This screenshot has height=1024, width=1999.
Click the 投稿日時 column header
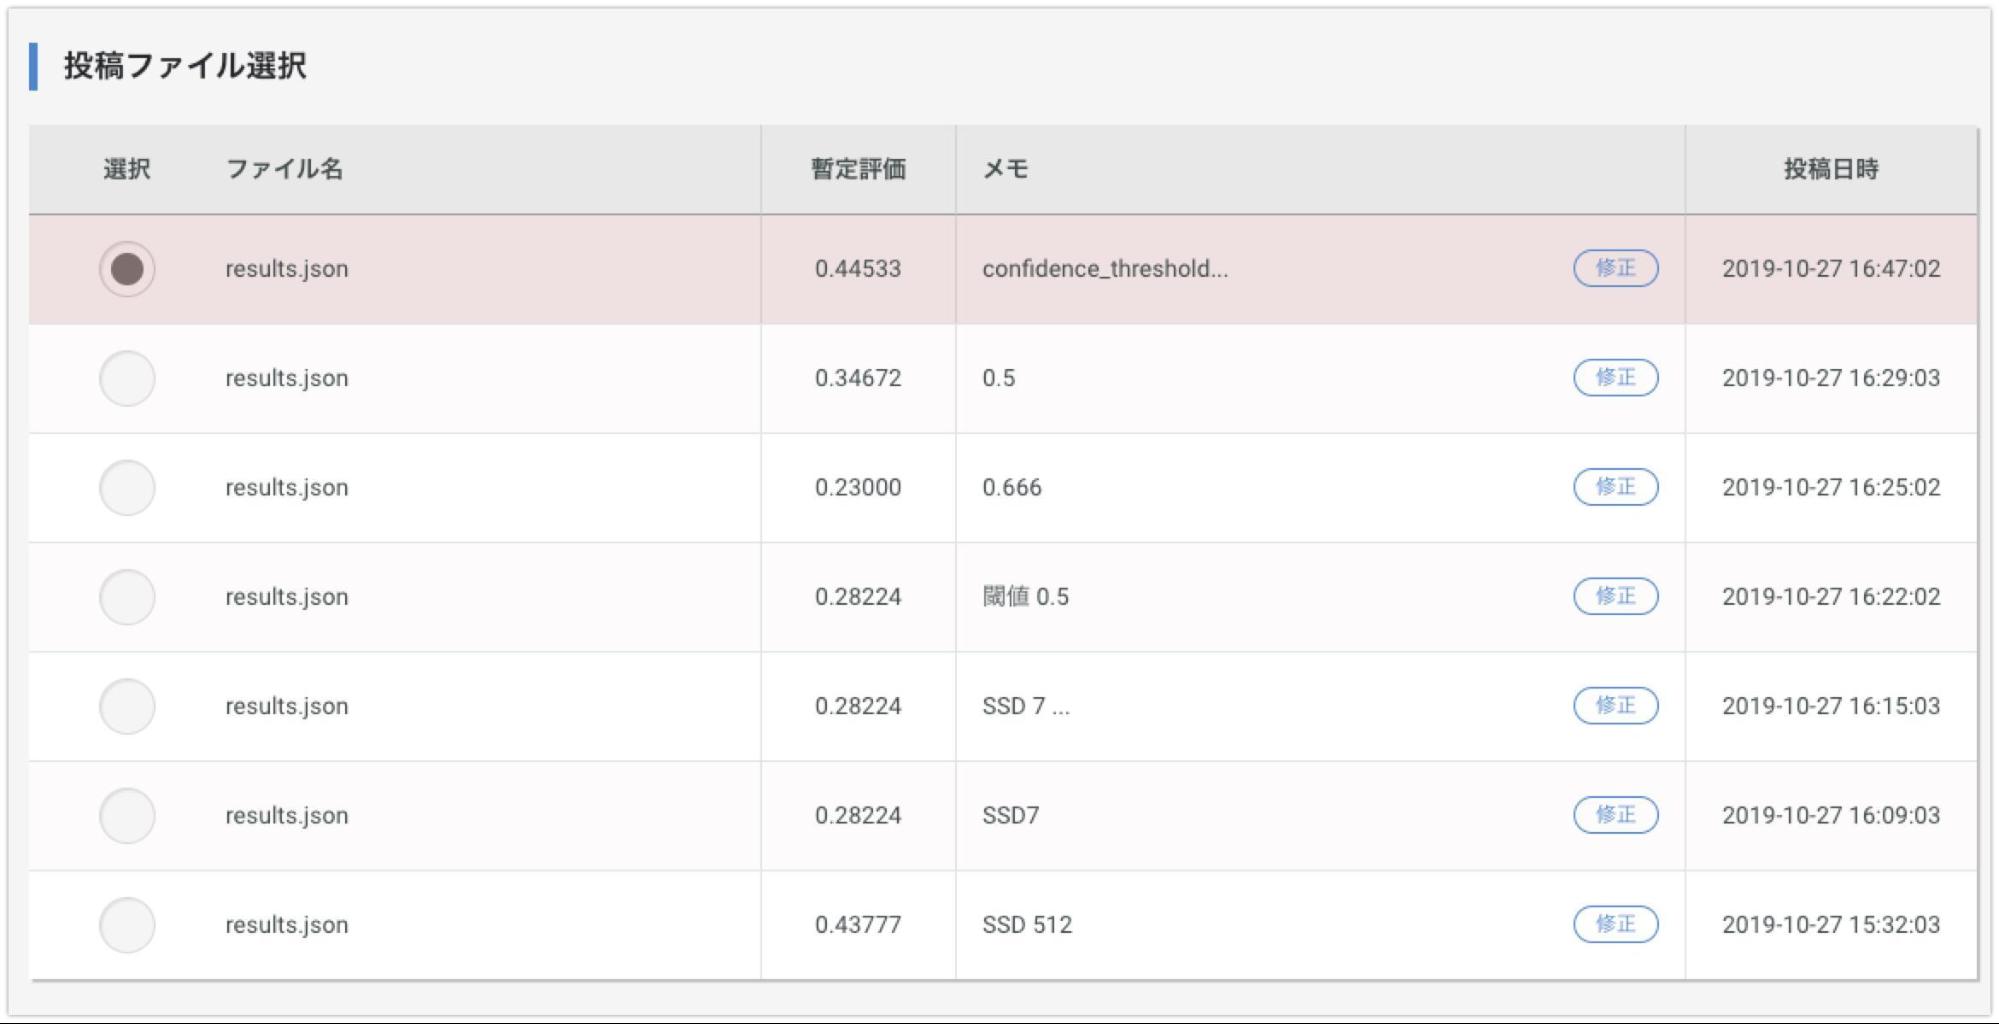tap(1831, 169)
